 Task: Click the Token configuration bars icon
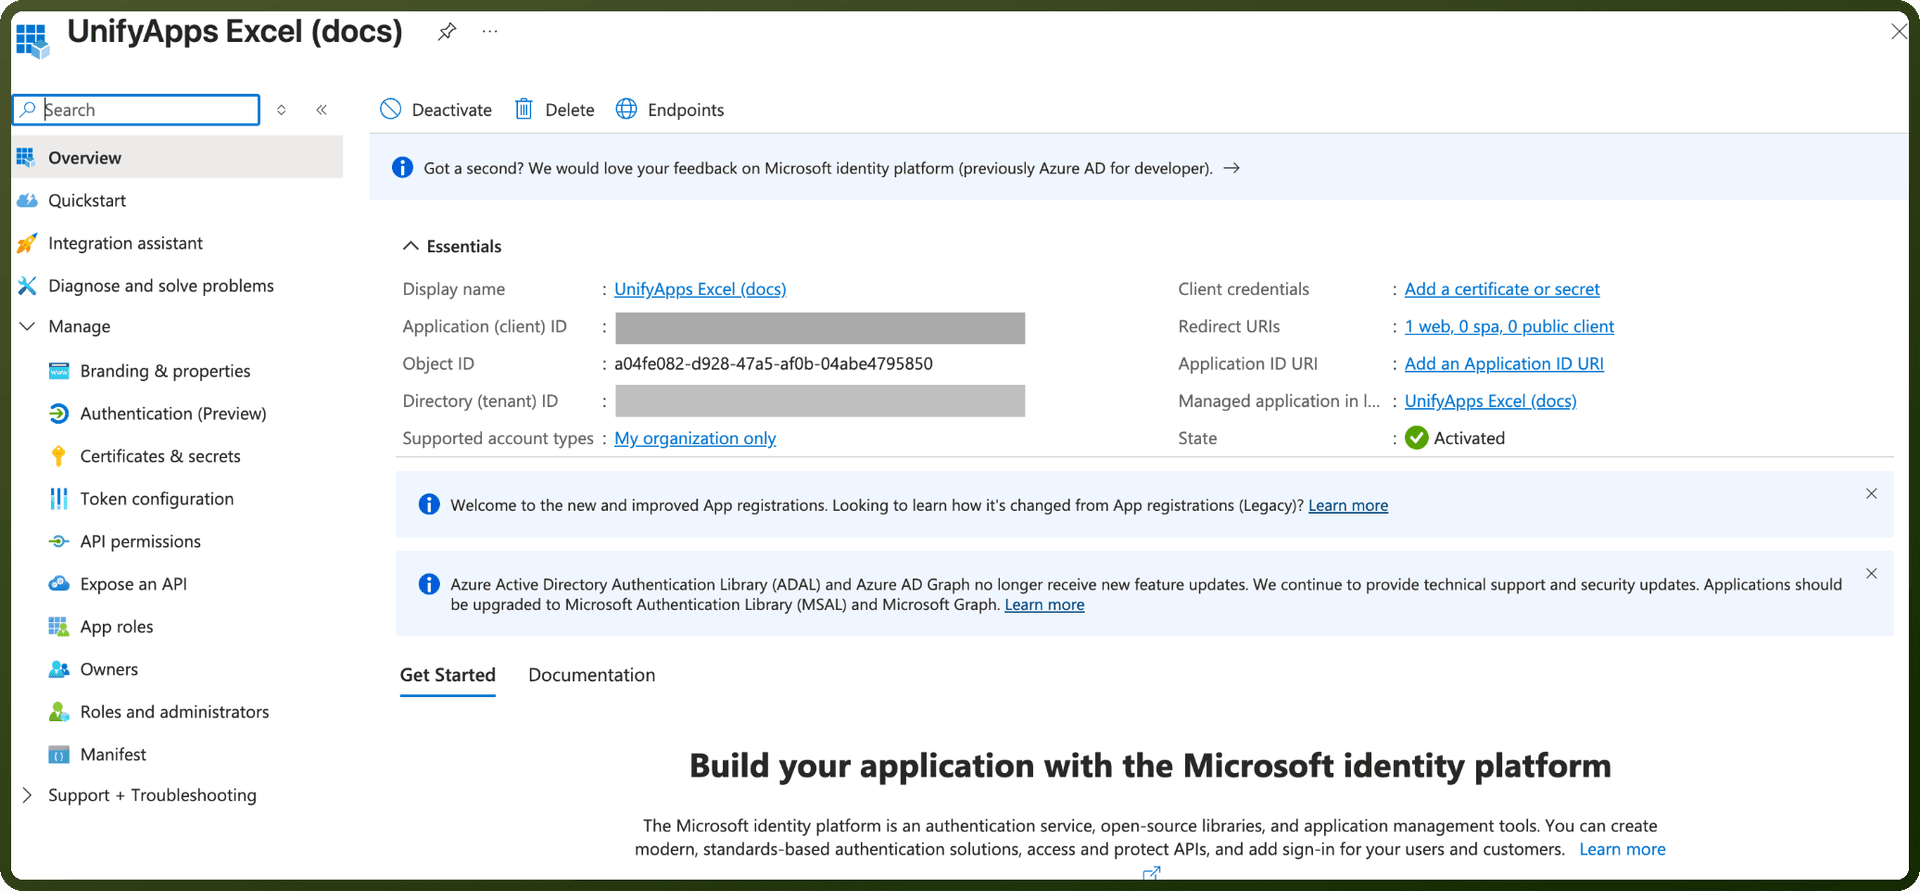coord(59,499)
